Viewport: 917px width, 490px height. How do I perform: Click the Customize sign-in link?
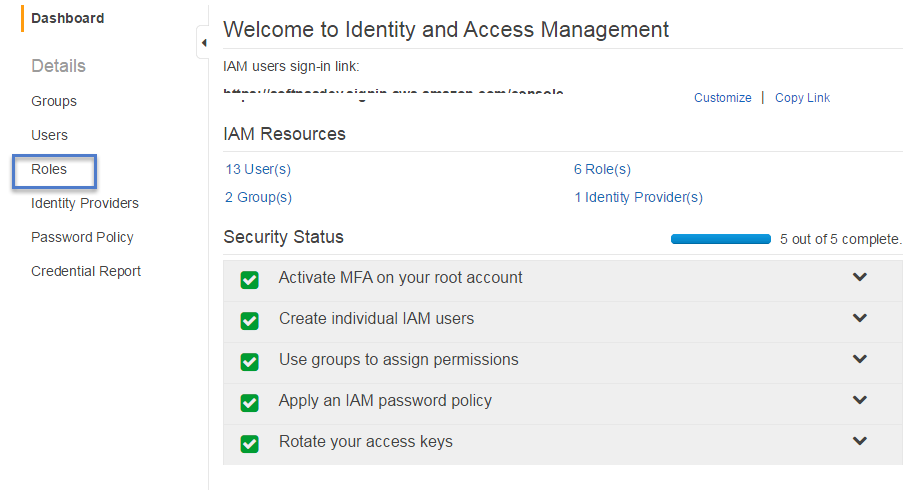[723, 98]
